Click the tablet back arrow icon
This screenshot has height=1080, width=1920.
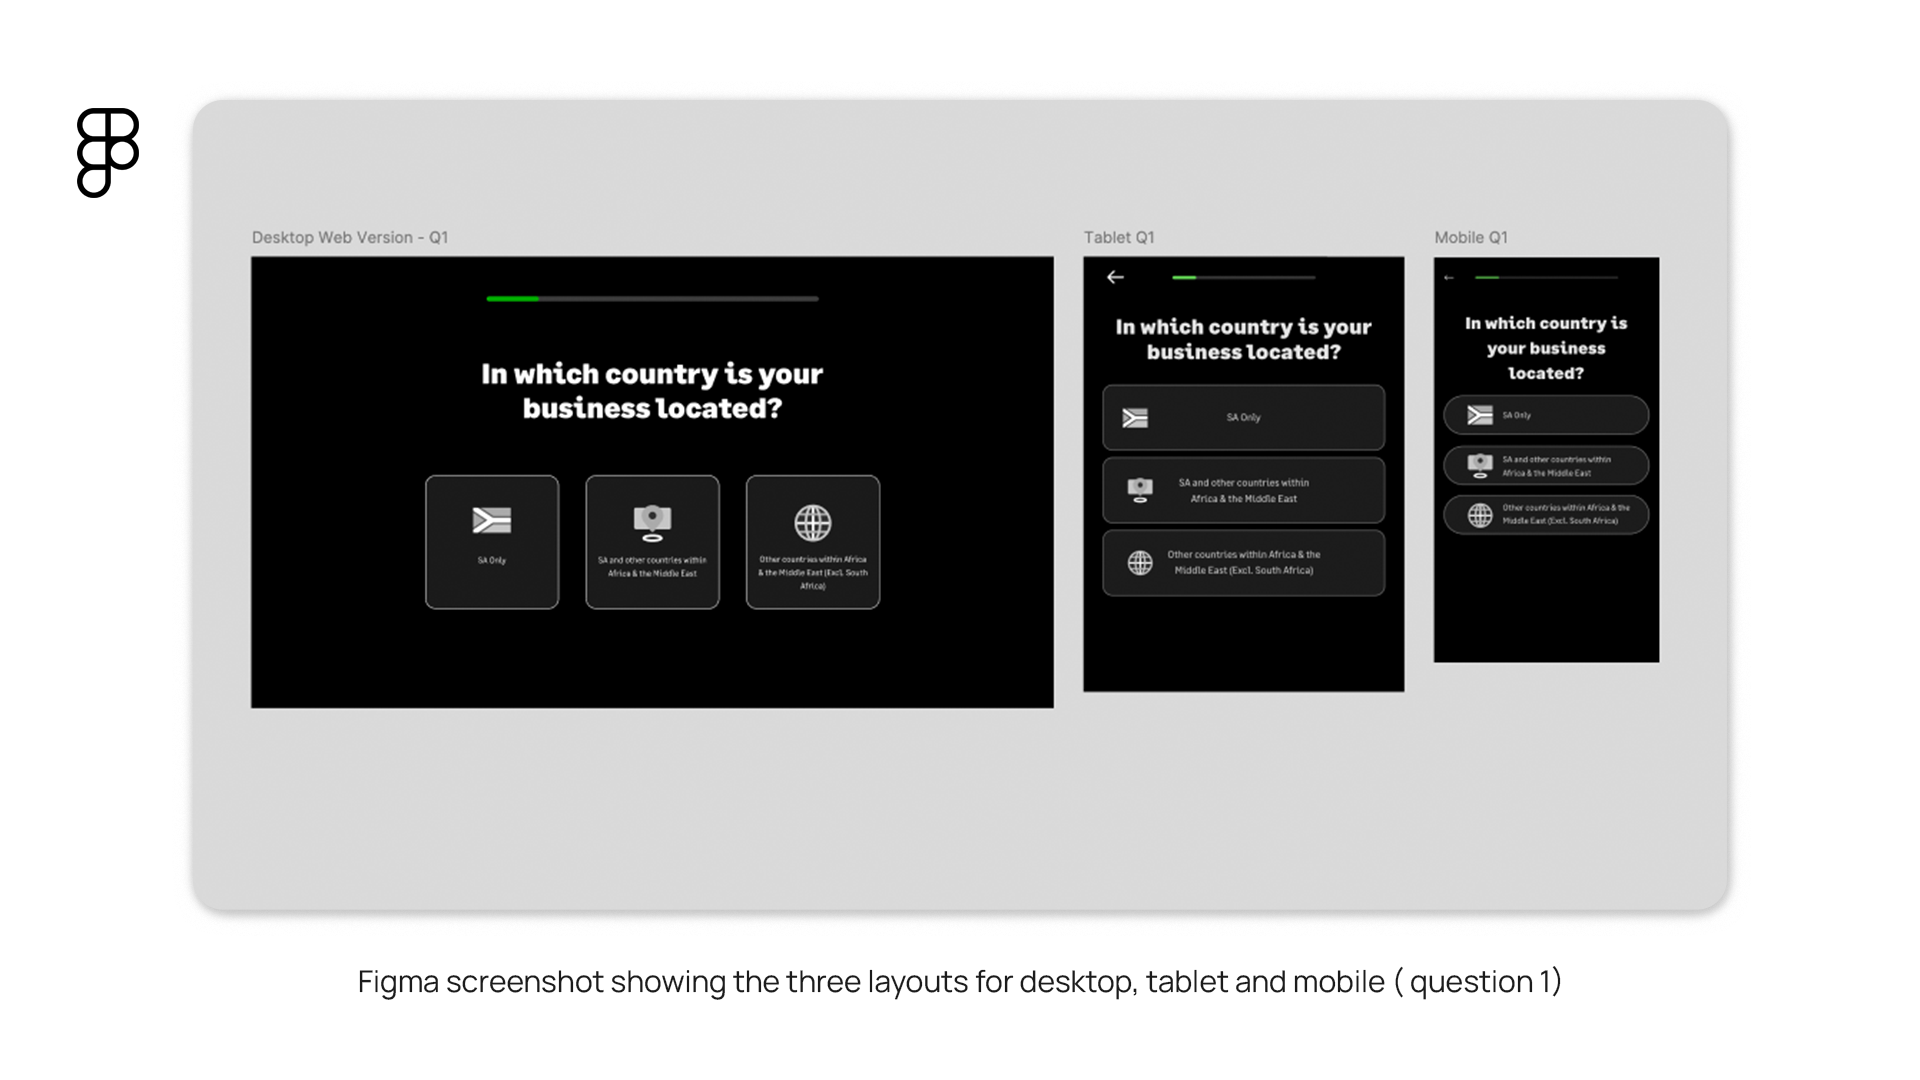pos(1116,277)
